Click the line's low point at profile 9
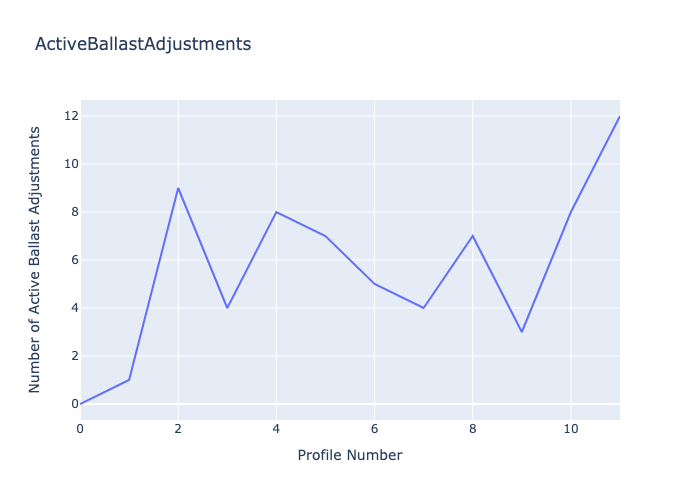The height and width of the screenshot is (500, 700). click(521, 332)
